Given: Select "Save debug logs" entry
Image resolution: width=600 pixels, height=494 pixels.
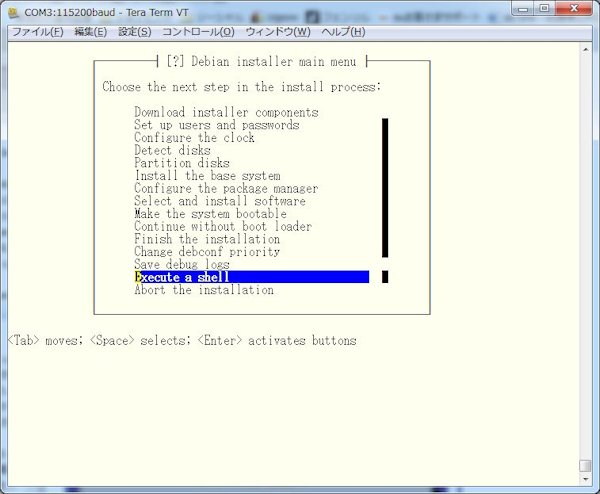Looking at the screenshot, I should tap(182, 264).
